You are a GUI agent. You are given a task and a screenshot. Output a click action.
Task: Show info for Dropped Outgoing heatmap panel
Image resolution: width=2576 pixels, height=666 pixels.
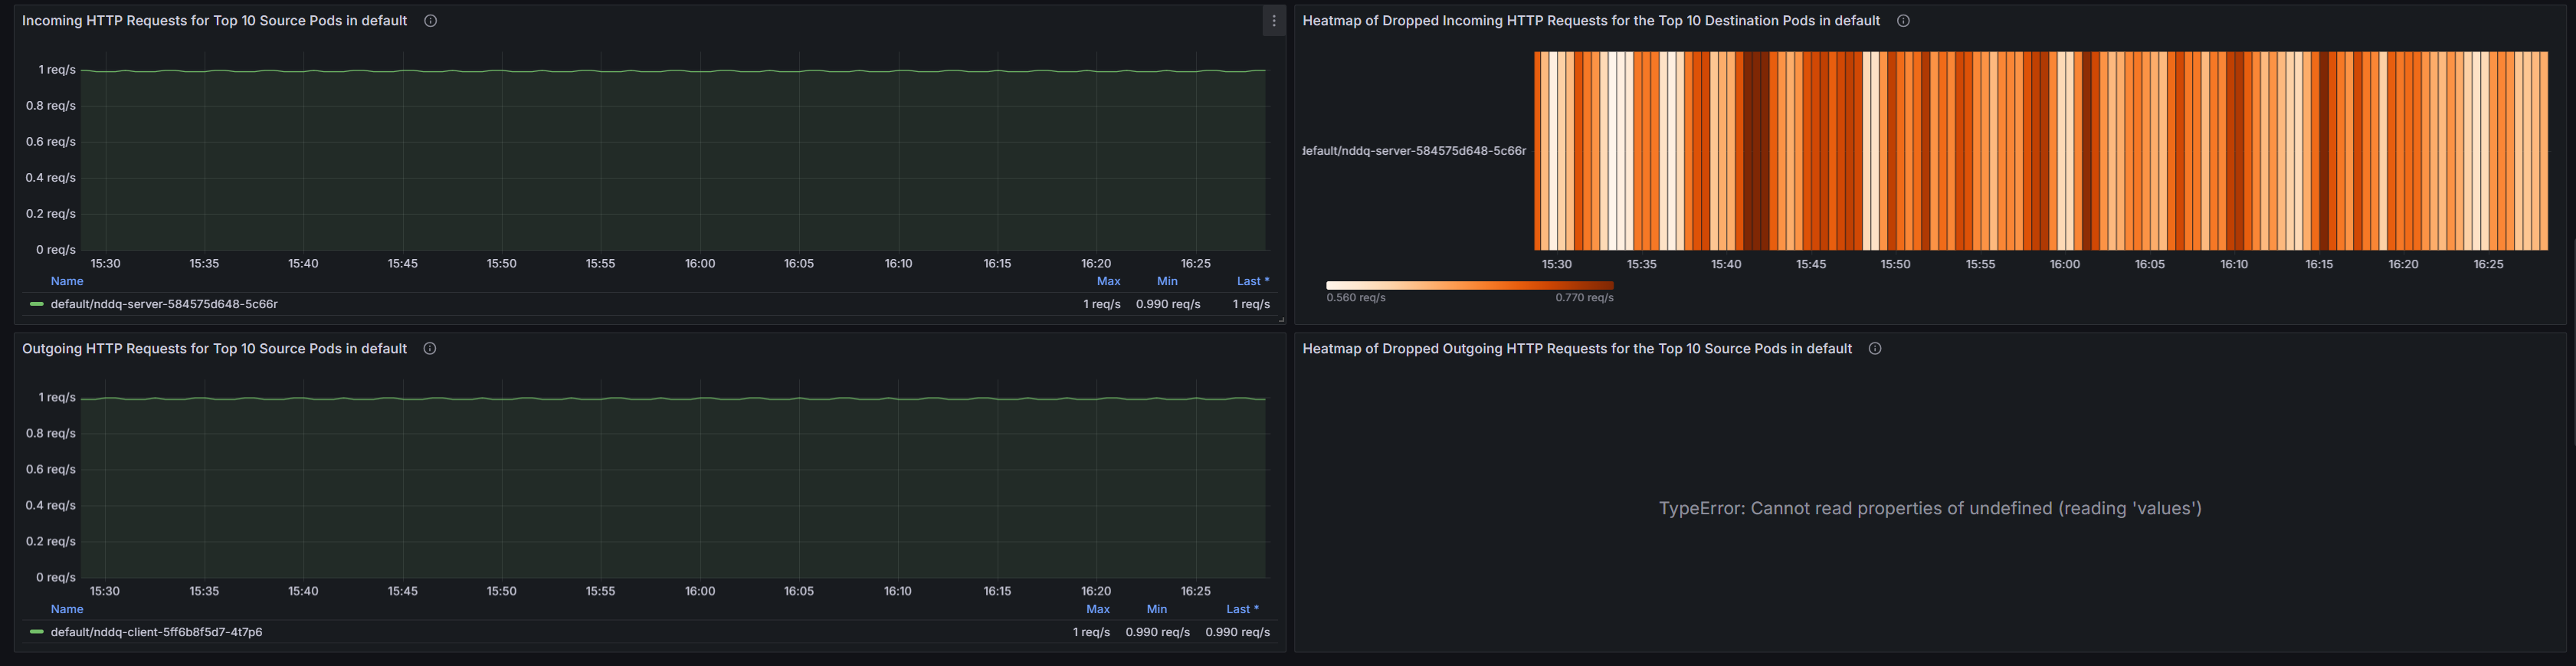point(1875,349)
